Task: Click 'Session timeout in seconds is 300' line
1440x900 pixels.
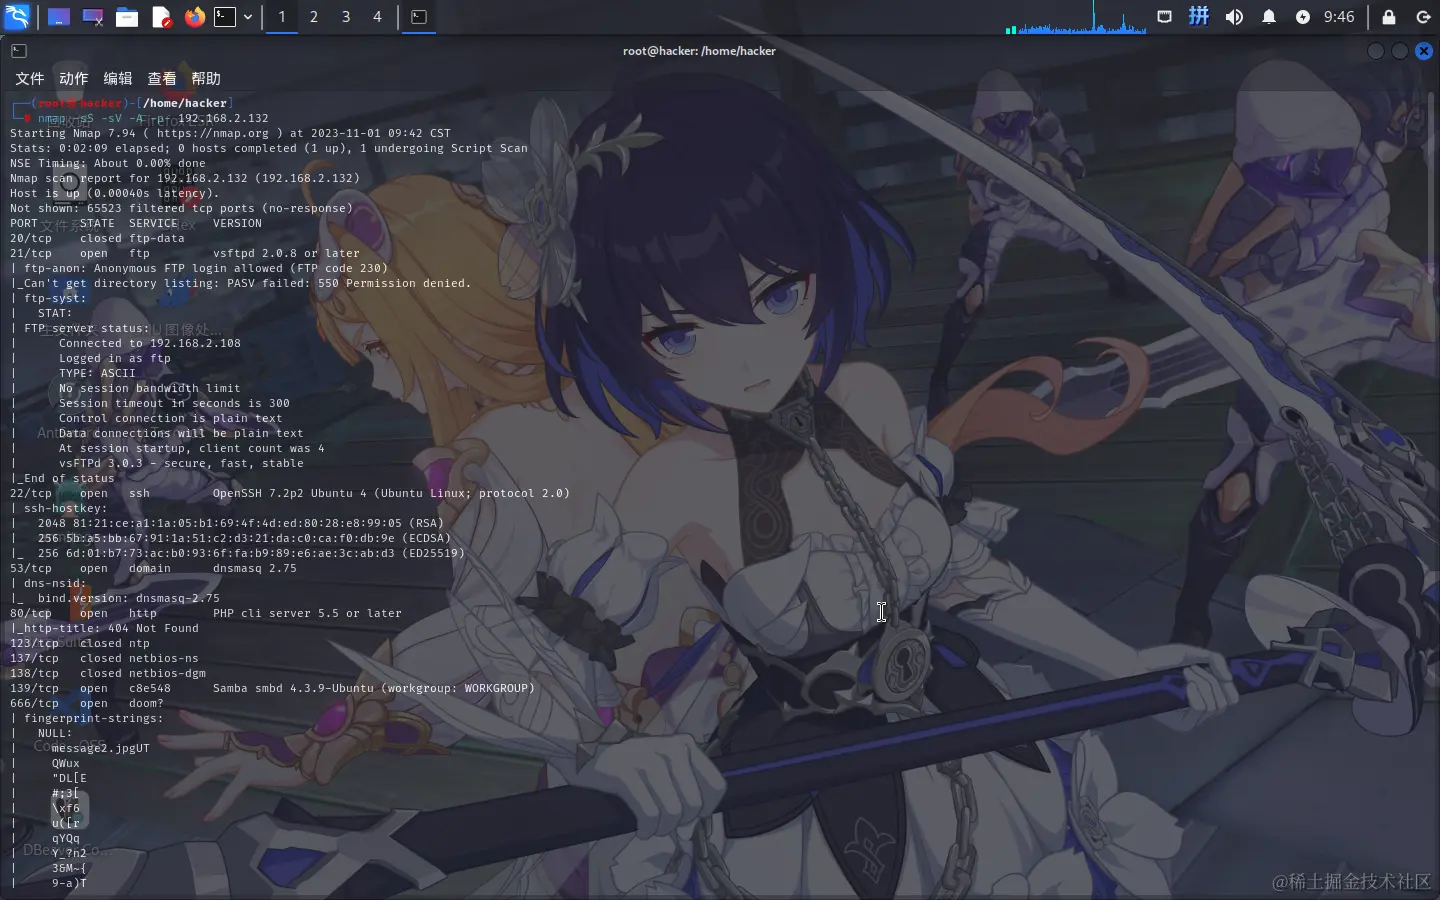Action: point(174,403)
